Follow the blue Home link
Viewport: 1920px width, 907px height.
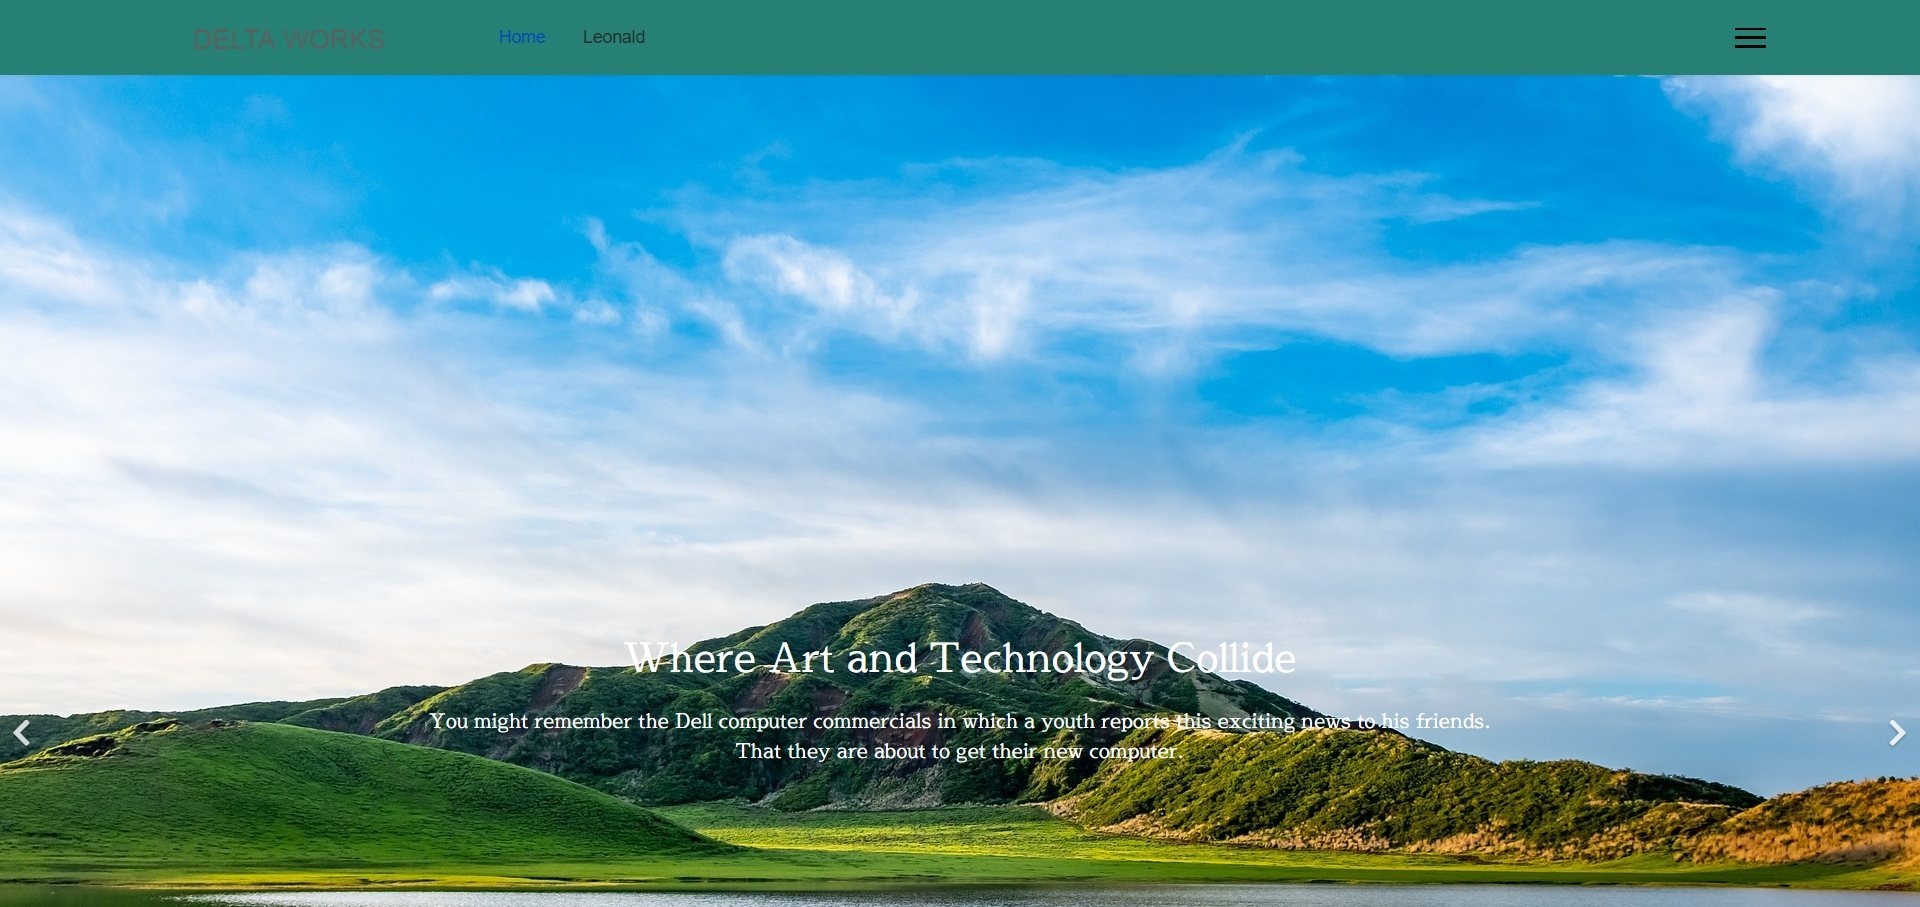pyautogui.click(x=521, y=37)
